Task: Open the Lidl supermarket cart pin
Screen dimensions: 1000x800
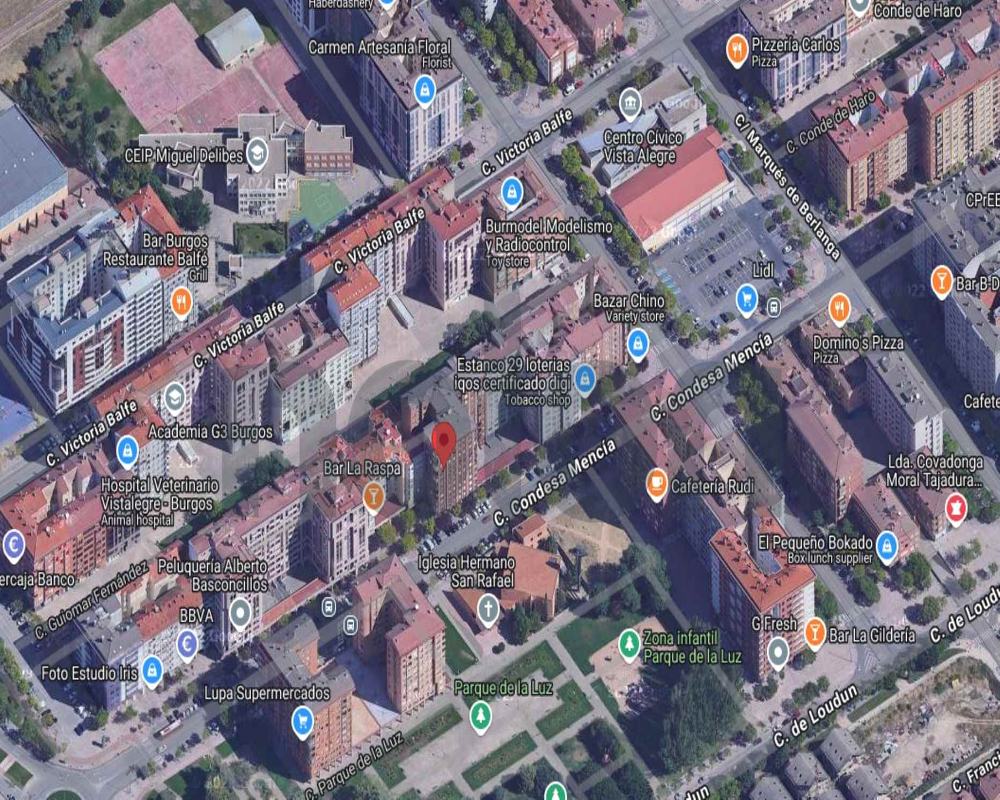Action: (x=746, y=299)
